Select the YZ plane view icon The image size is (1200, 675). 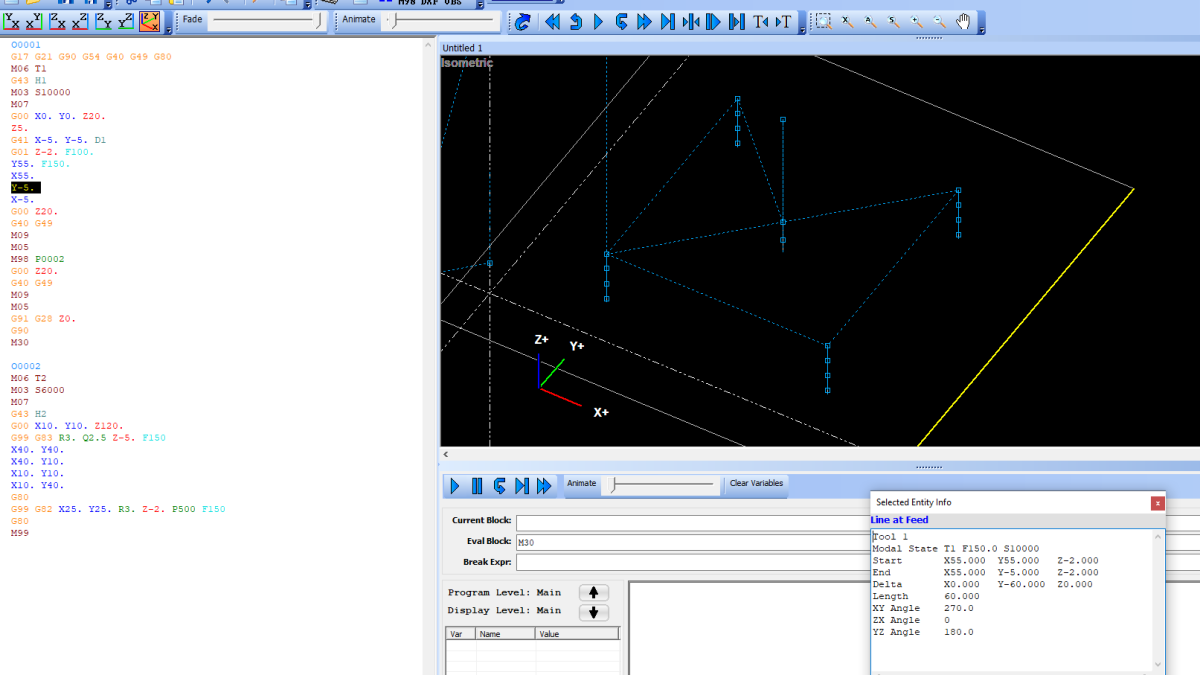click(x=127, y=20)
